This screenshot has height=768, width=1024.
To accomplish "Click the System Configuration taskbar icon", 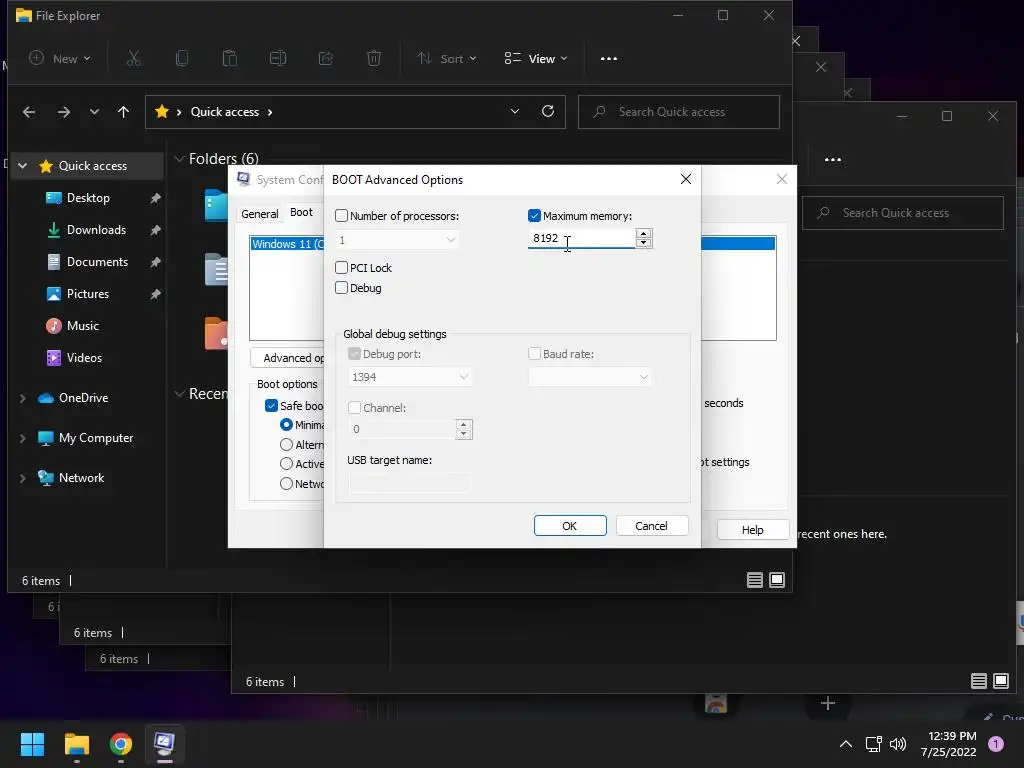I will [164, 743].
